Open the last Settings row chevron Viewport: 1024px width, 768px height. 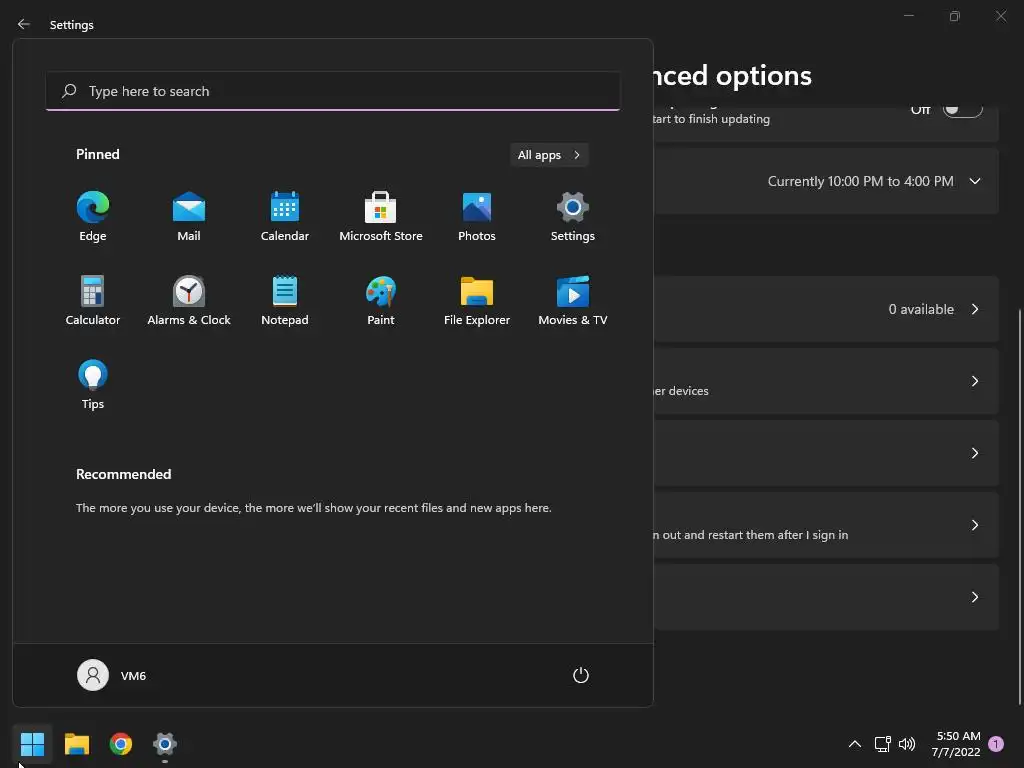tap(974, 597)
